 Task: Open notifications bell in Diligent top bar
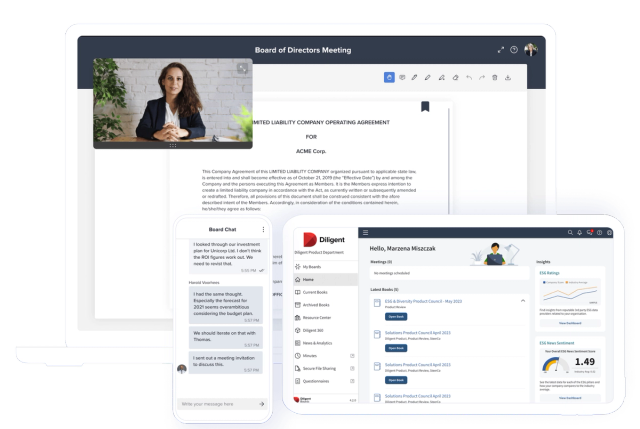coord(580,233)
